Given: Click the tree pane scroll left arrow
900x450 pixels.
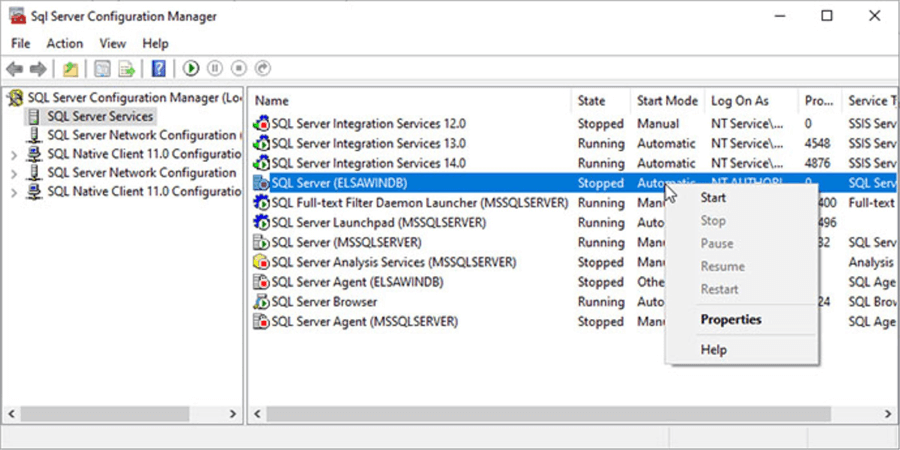Looking at the screenshot, I should point(10,414).
